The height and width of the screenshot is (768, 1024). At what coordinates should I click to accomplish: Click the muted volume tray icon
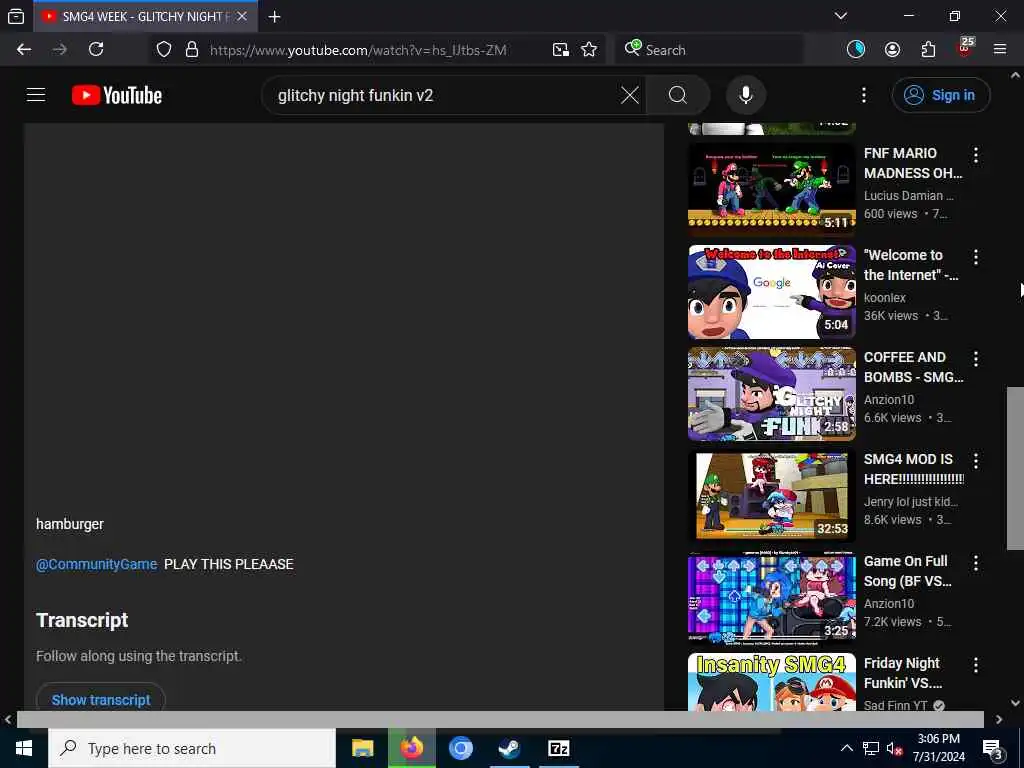(x=895, y=748)
